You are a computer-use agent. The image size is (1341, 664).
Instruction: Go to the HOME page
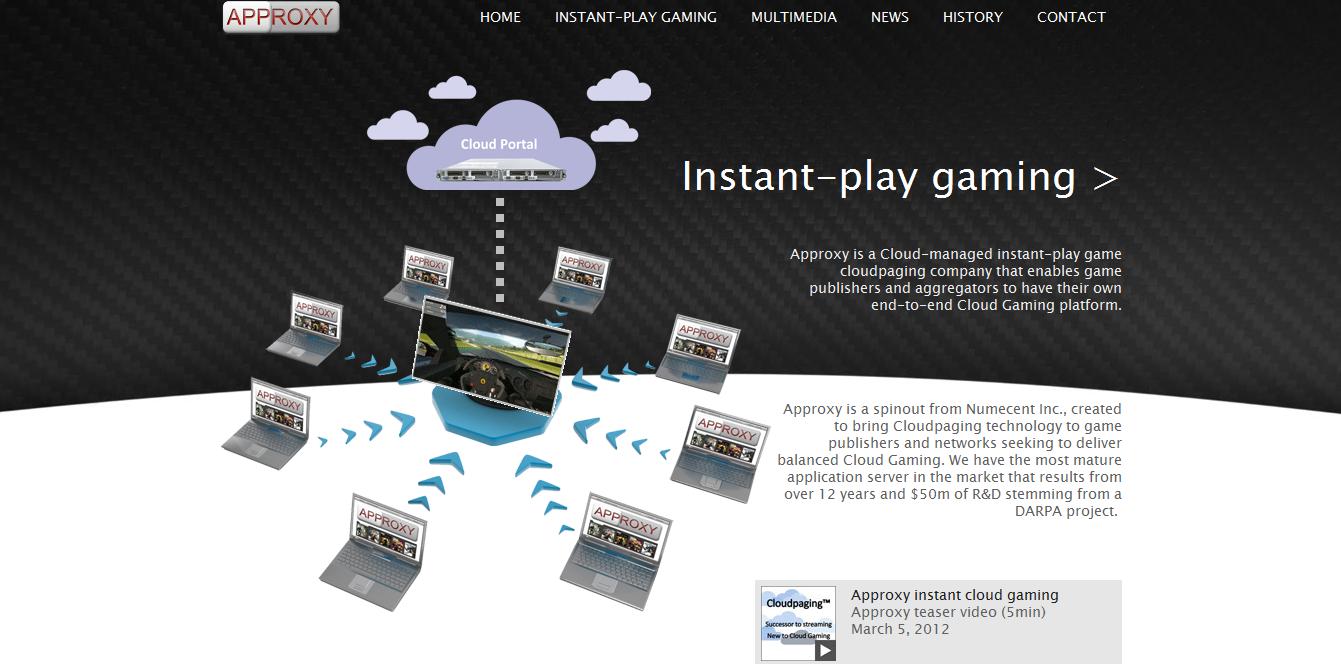click(x=500, y=17)
